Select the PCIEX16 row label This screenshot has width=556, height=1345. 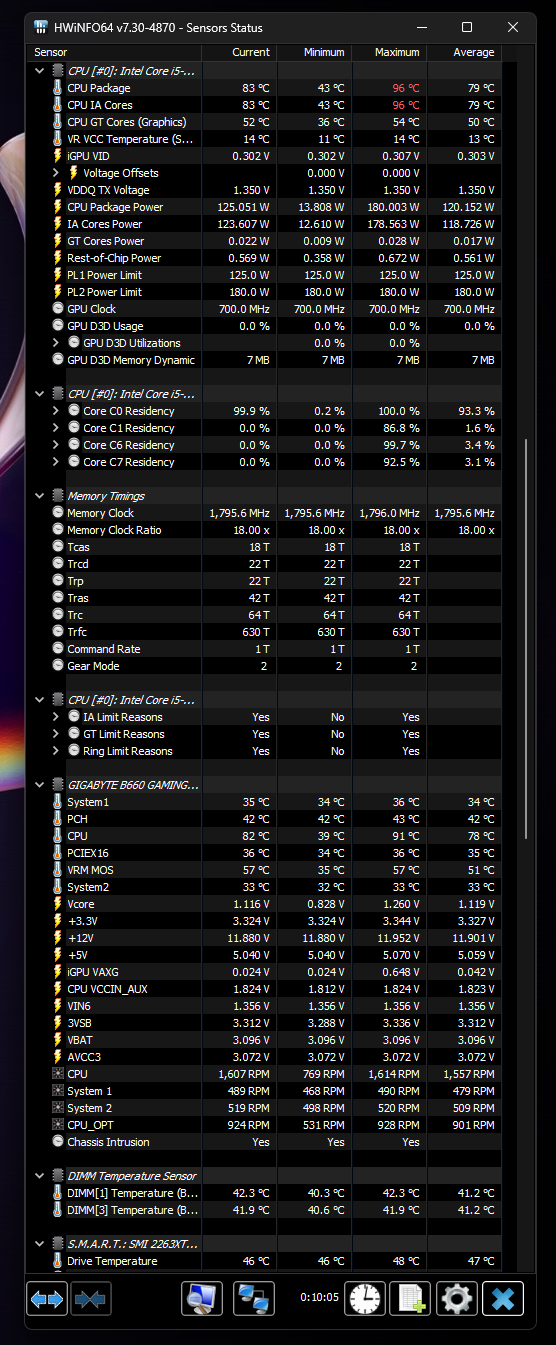coord(88,853)
